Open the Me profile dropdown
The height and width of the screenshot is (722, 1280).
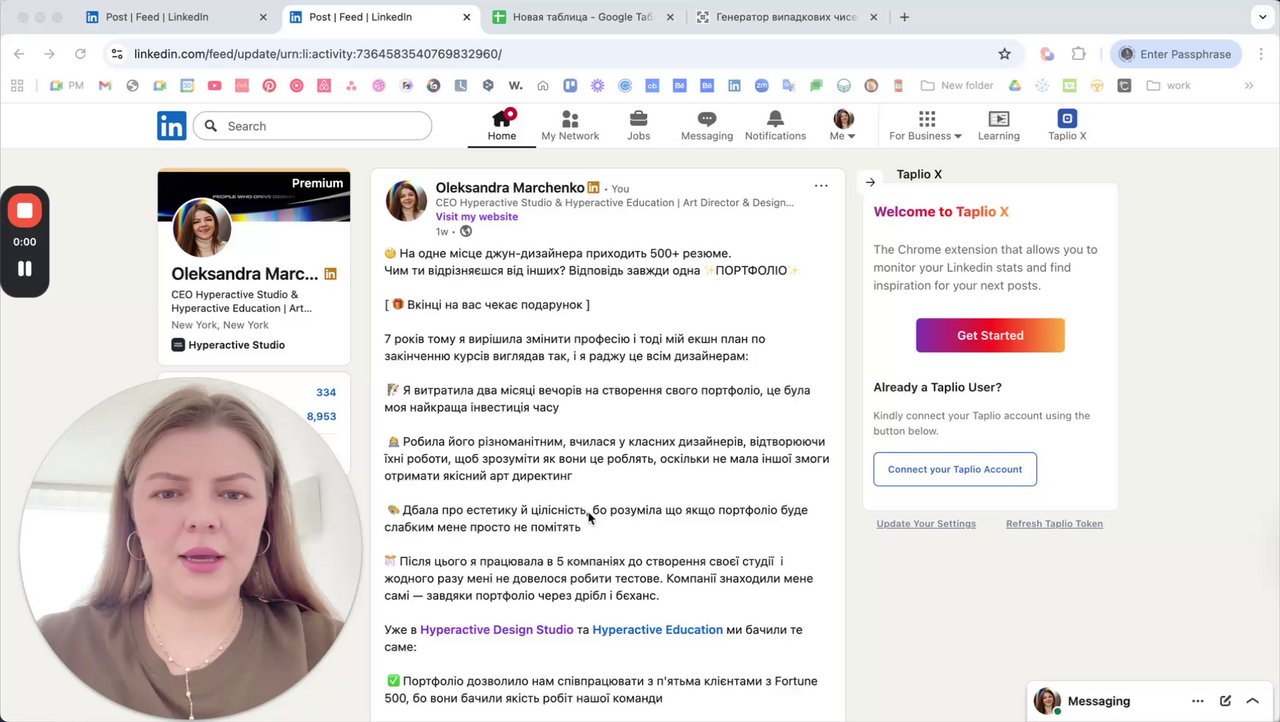pos(843,126)
